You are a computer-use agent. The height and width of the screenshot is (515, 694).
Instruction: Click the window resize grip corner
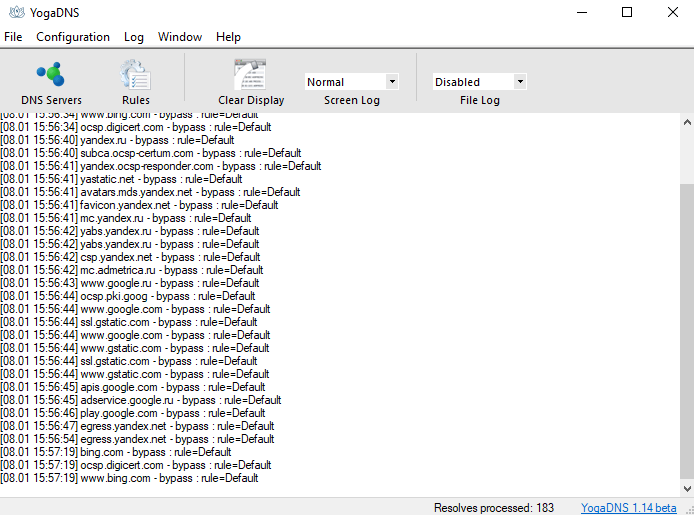coord(689,510)
